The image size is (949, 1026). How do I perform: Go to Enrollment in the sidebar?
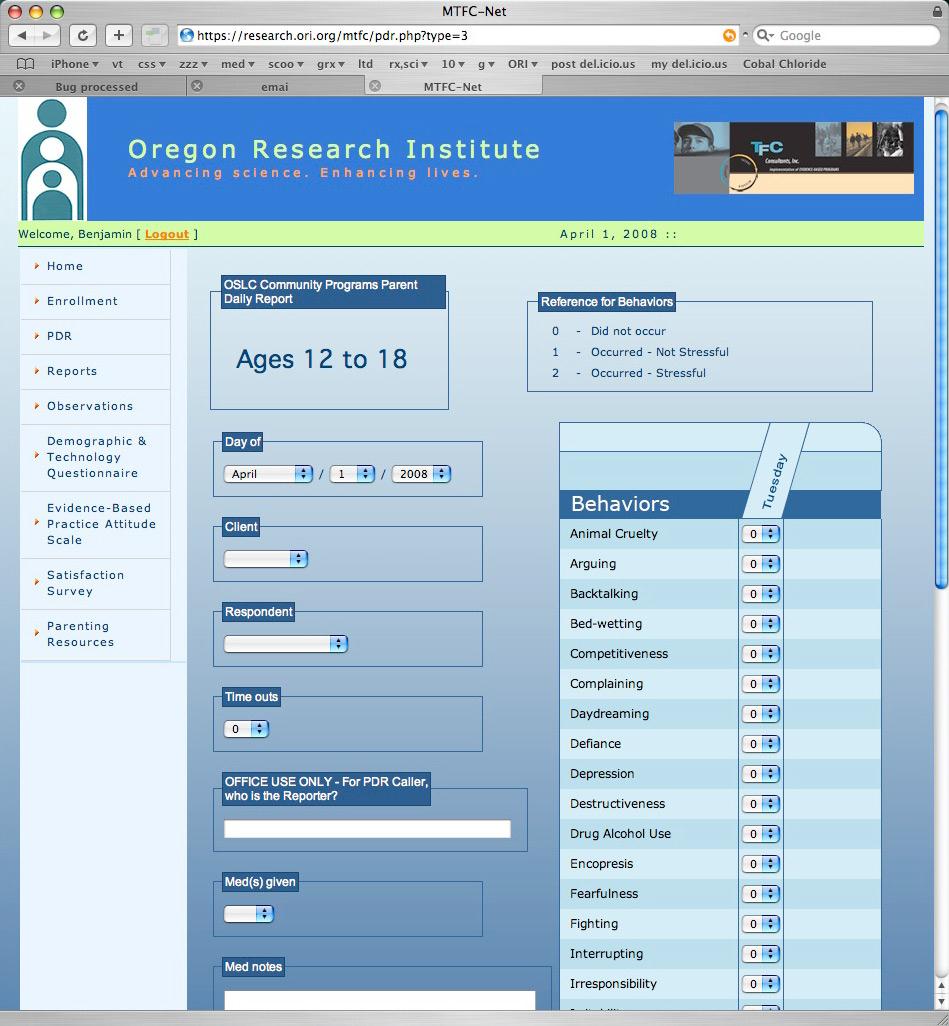[x=82, y=301]
